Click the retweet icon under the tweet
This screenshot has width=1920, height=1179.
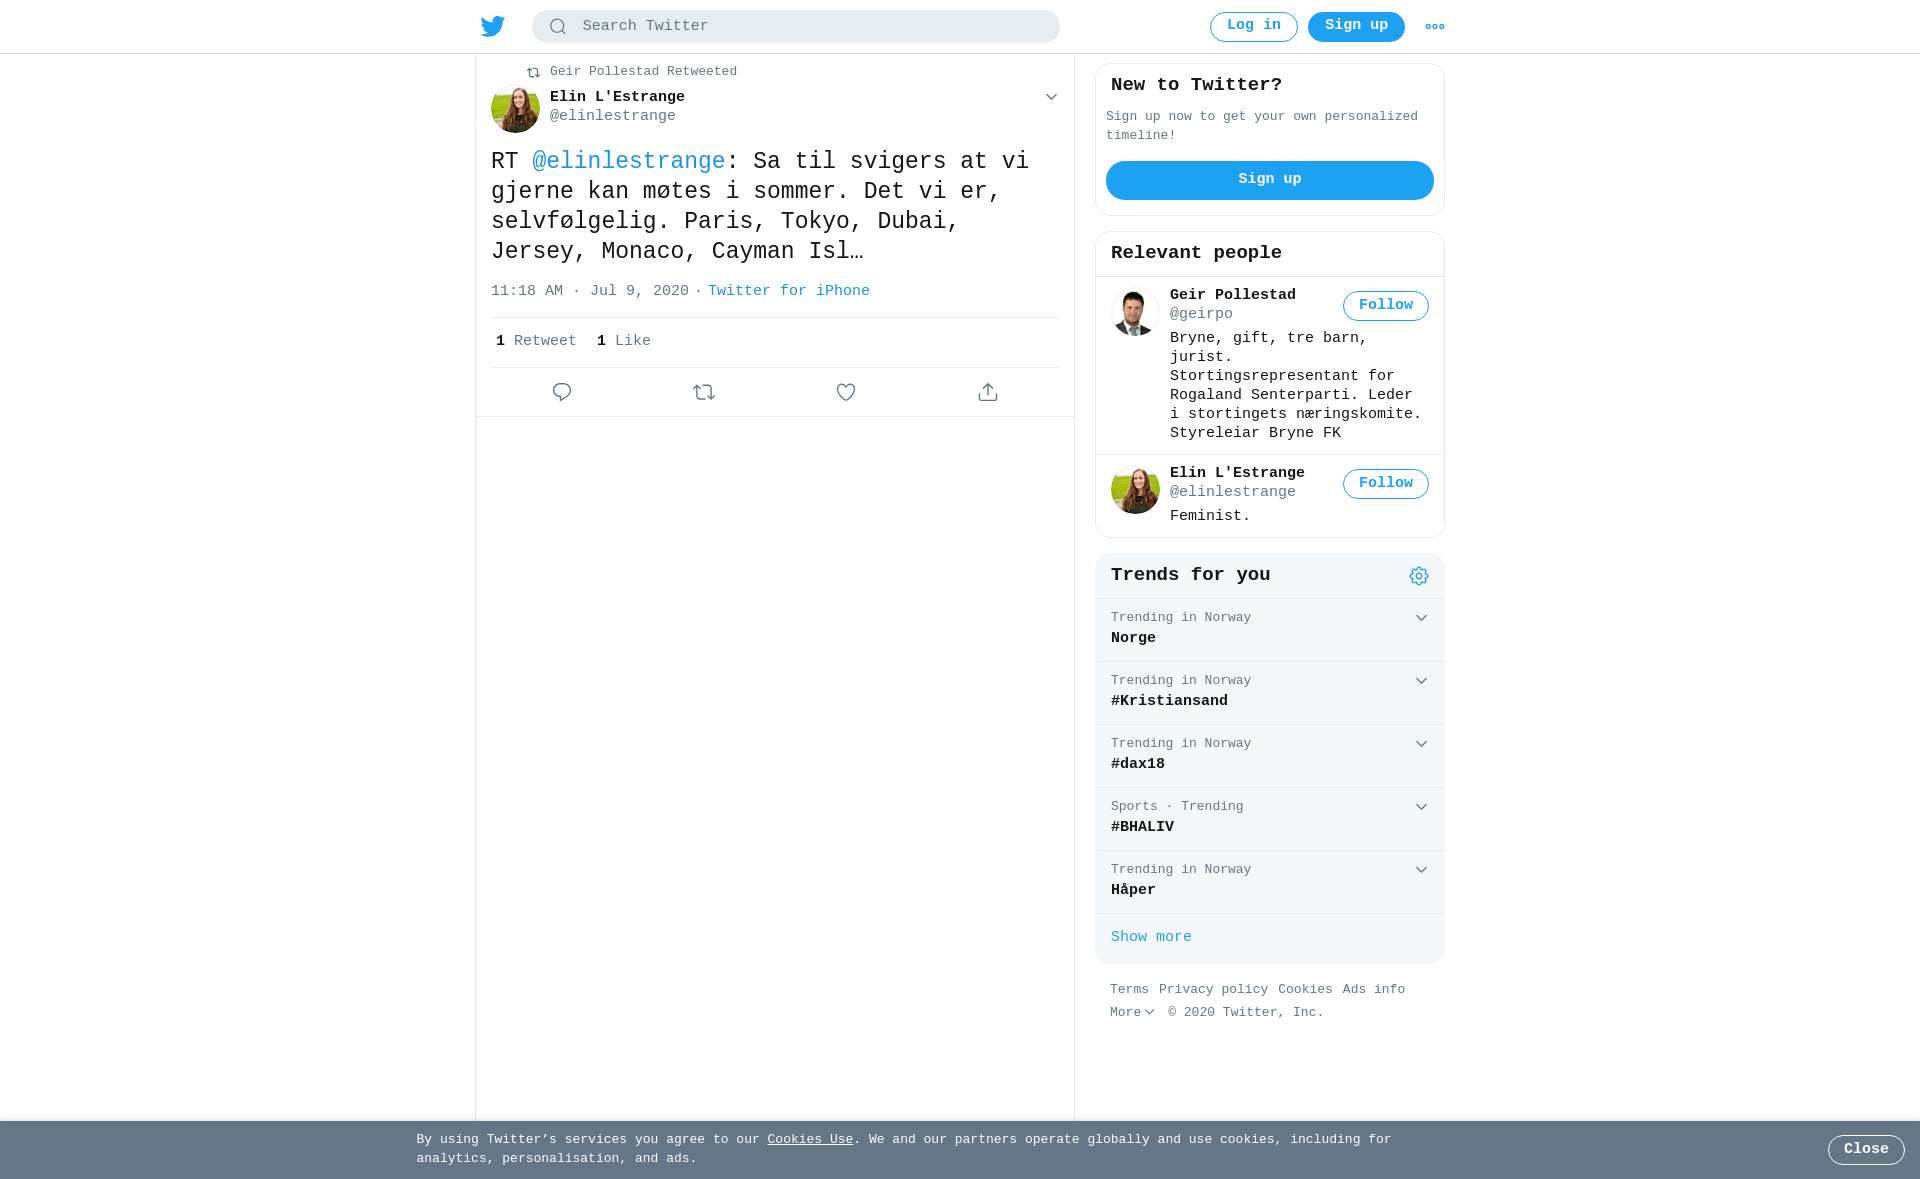pos(704,392)
